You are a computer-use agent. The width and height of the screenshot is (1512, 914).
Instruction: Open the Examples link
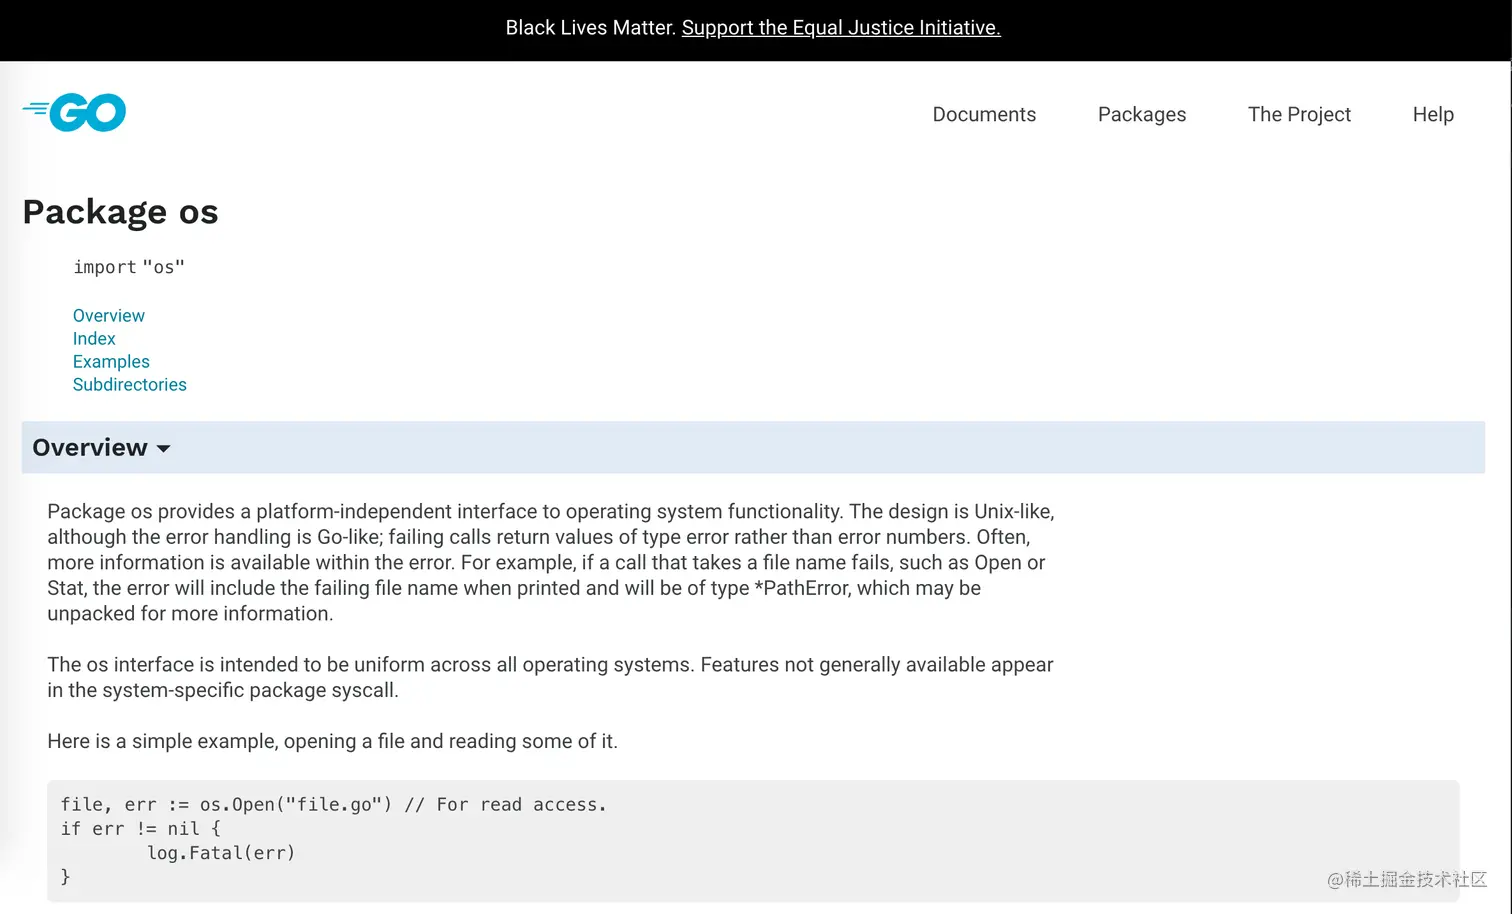[x=111, y=362]
